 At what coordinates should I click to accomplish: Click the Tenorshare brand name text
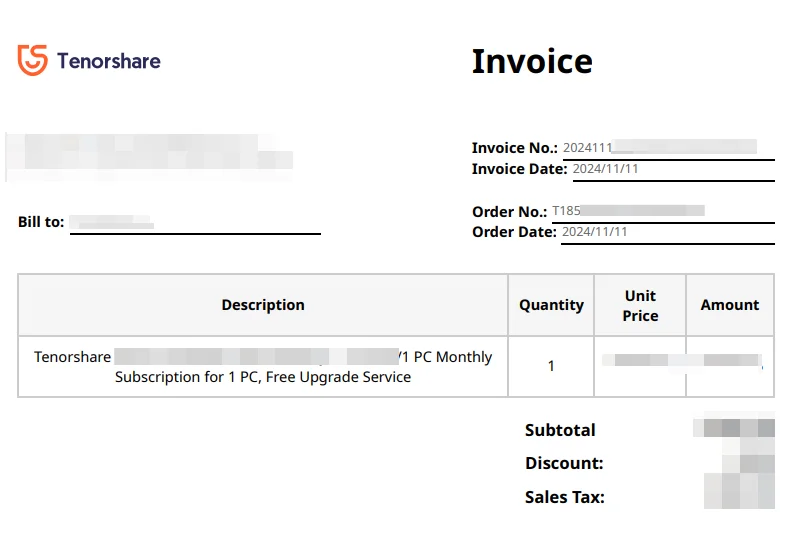click(109, 61)
